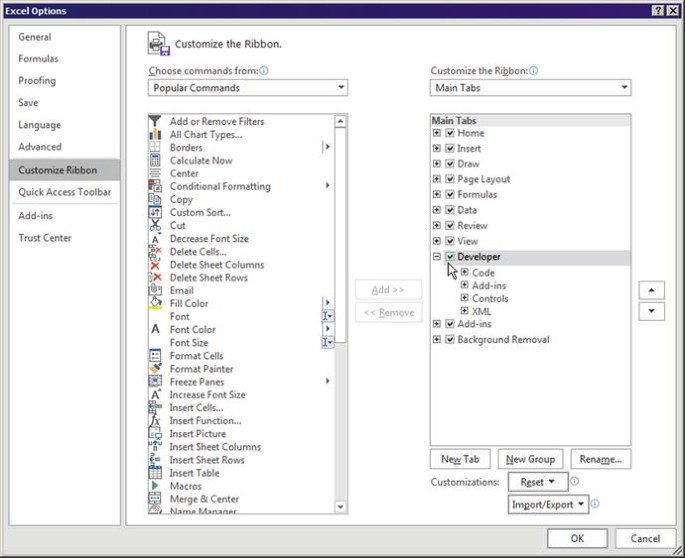Screen dimensions: 685x558
Task: Select the All Chart Types icon
Action: (x=155, y=134)
